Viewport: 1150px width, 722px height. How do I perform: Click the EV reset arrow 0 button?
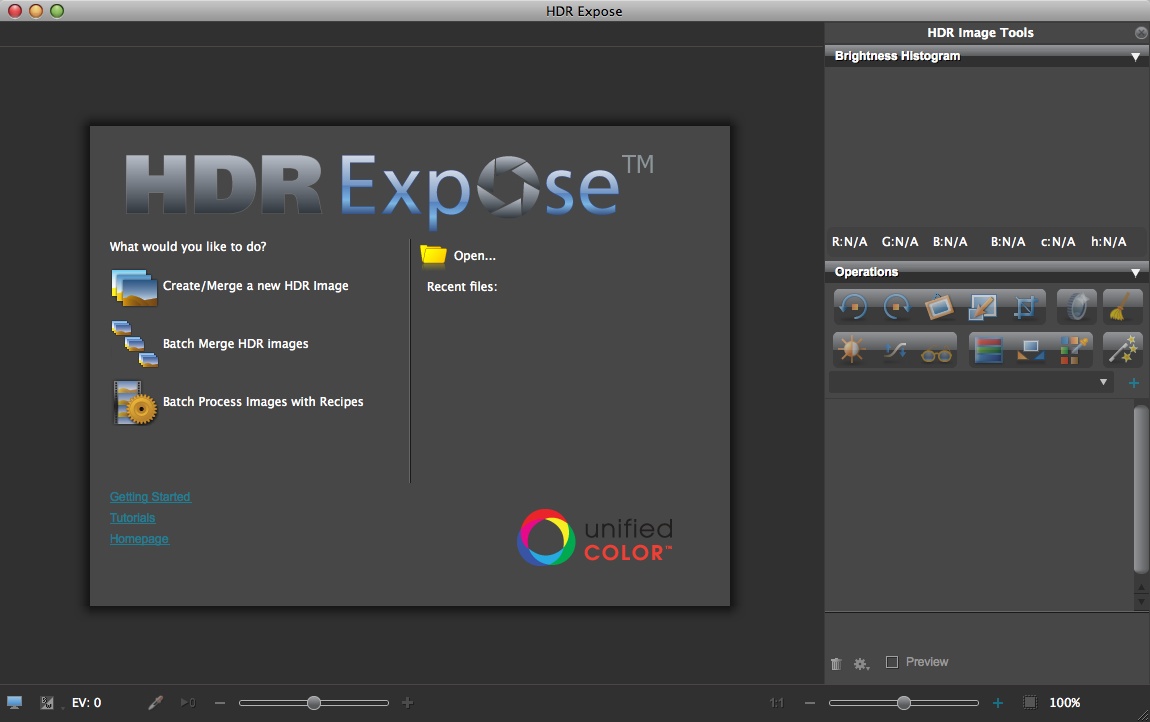(x=188, y=703)
